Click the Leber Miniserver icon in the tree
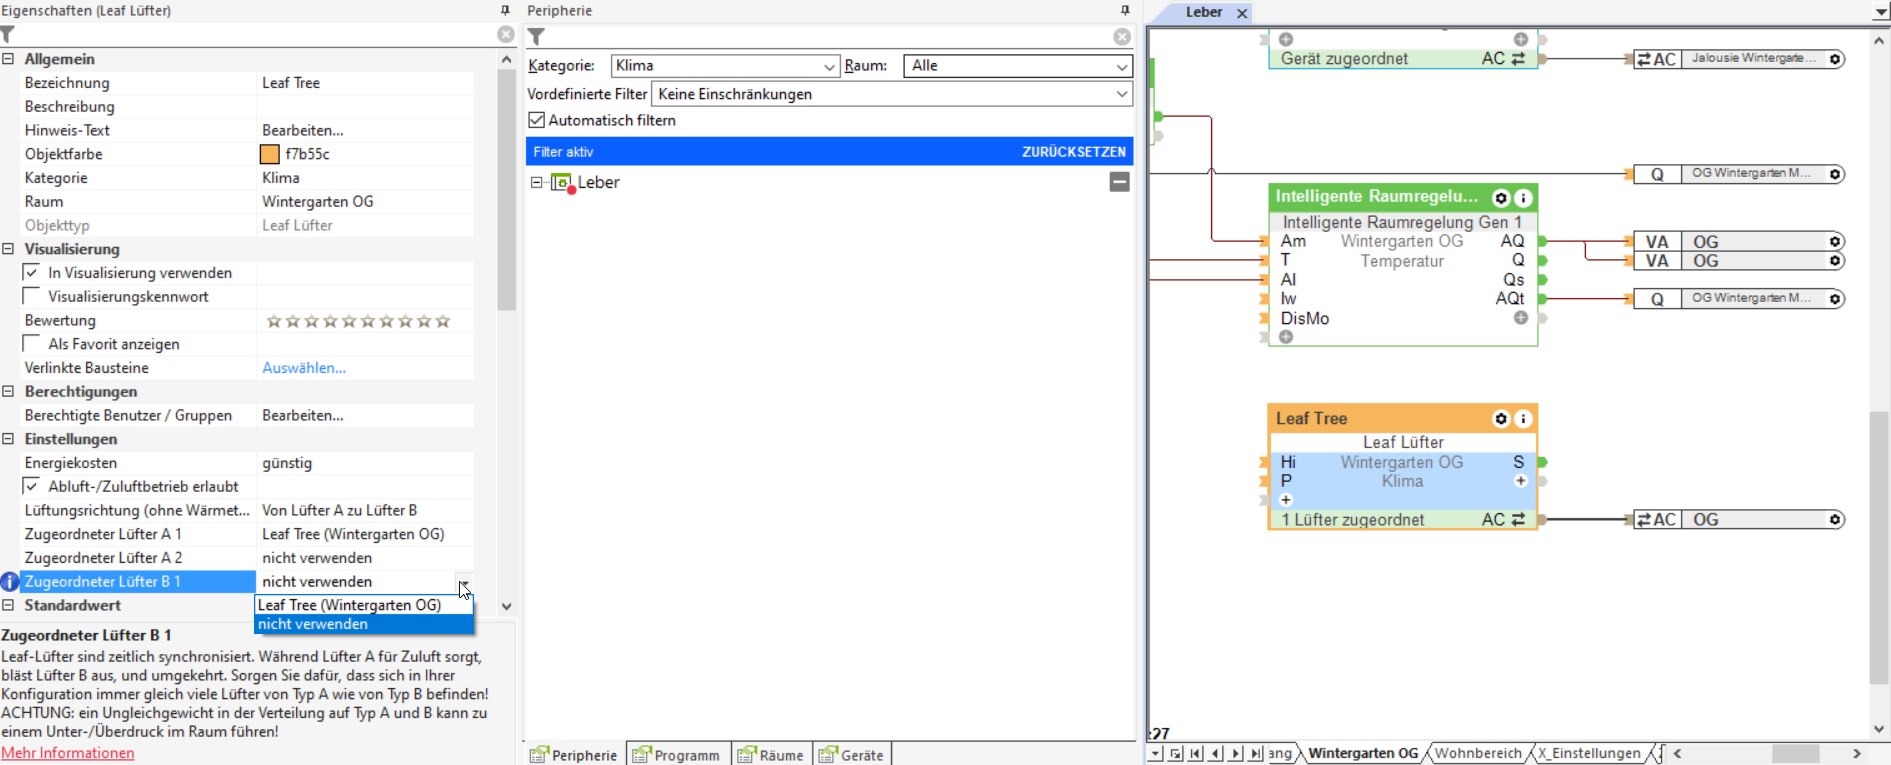Image resolution: width=1891 pixels, height=765 pixels. click(562, 183)
